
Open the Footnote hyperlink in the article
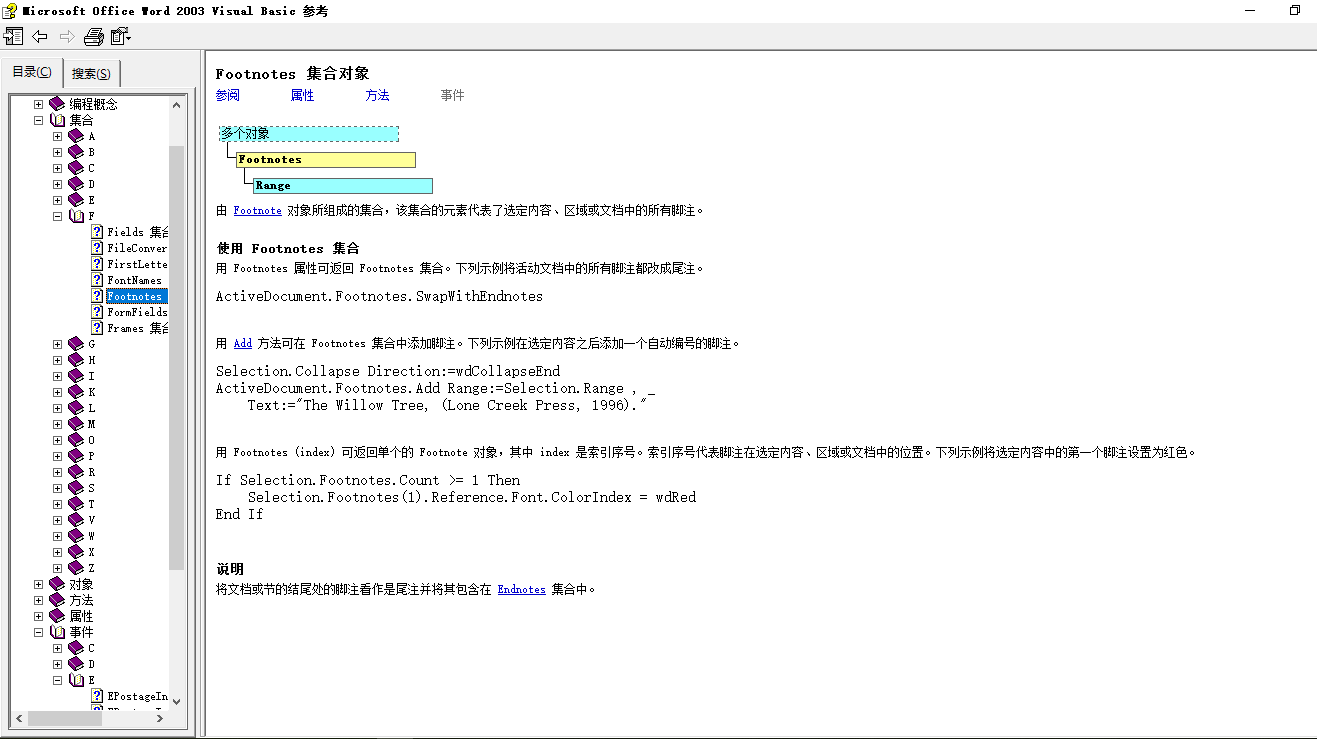[257, 210]
